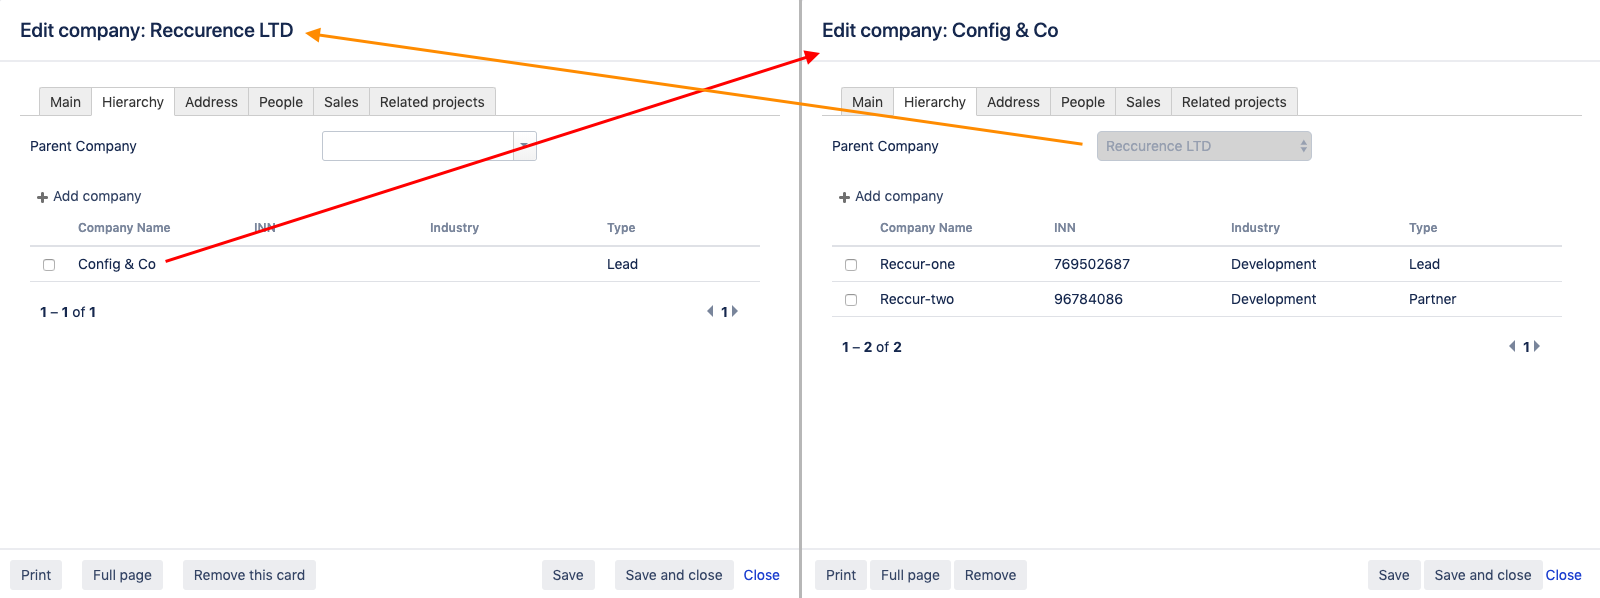The width and height of the screenshot is (1600, 598).
Task: Go to next page in Config & Co list
Action: [1537, 347]
